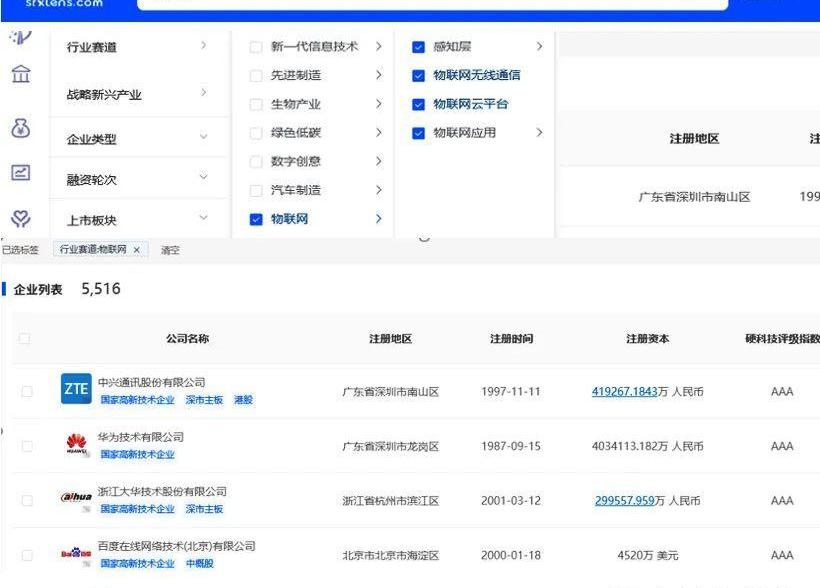Select the 浙江大华 row checkbox

click(27, 501)
